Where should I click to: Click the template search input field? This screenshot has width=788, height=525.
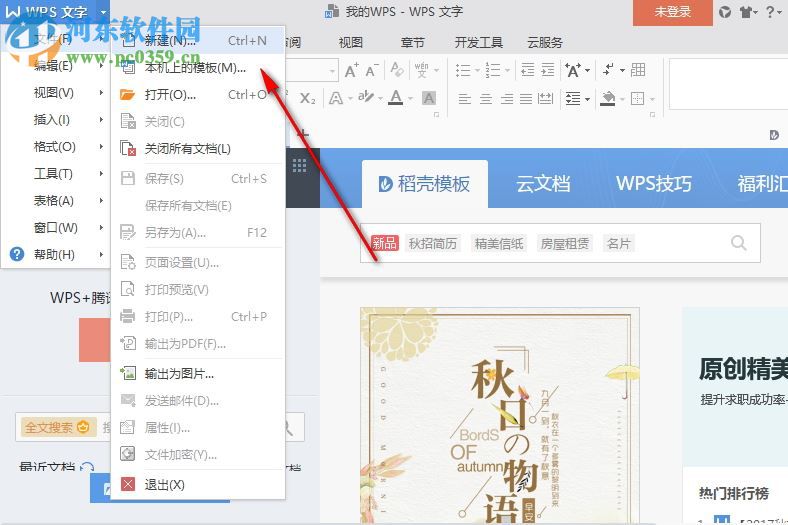[560, 243]
